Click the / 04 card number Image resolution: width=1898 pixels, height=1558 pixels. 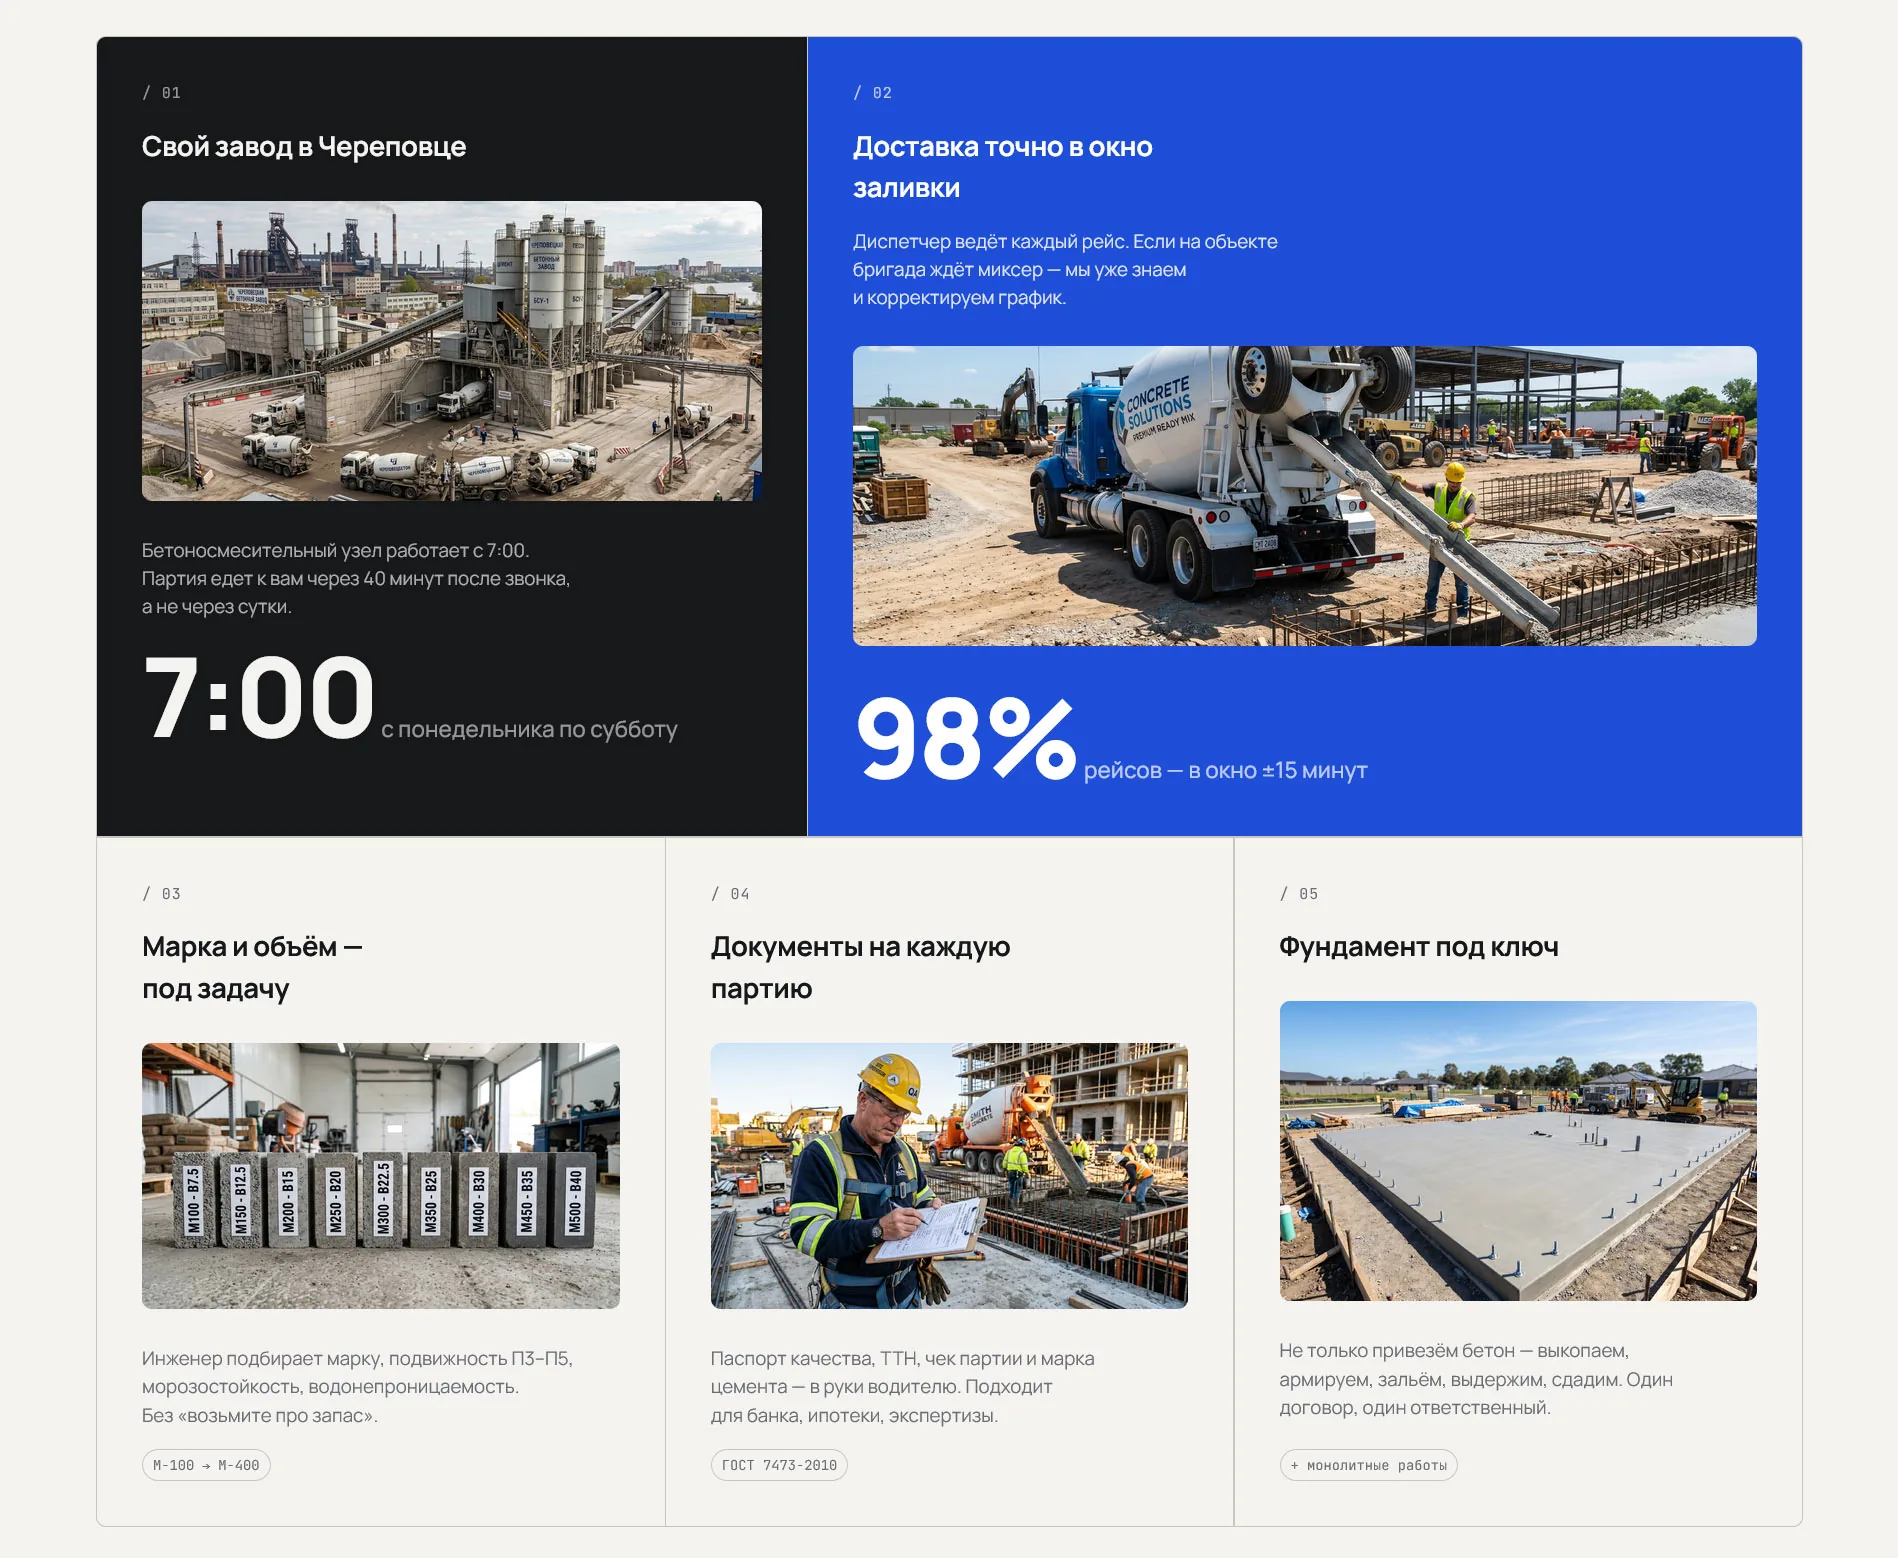click(731, 894)
